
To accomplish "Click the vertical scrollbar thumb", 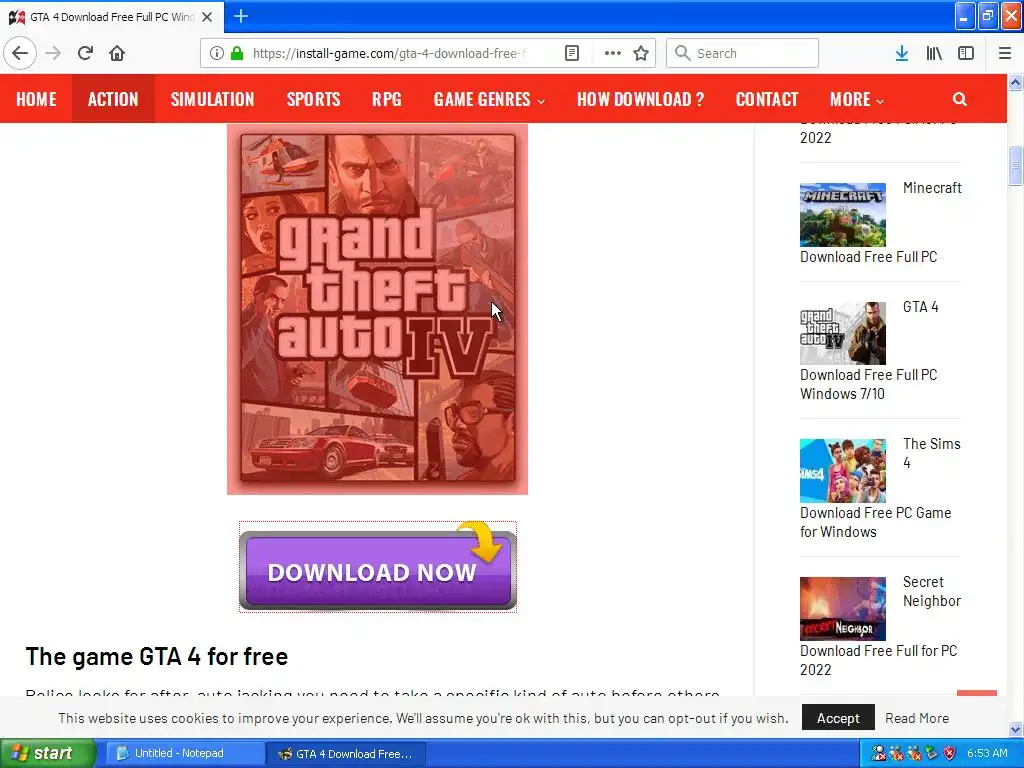I will click(x=1015, y=166).
